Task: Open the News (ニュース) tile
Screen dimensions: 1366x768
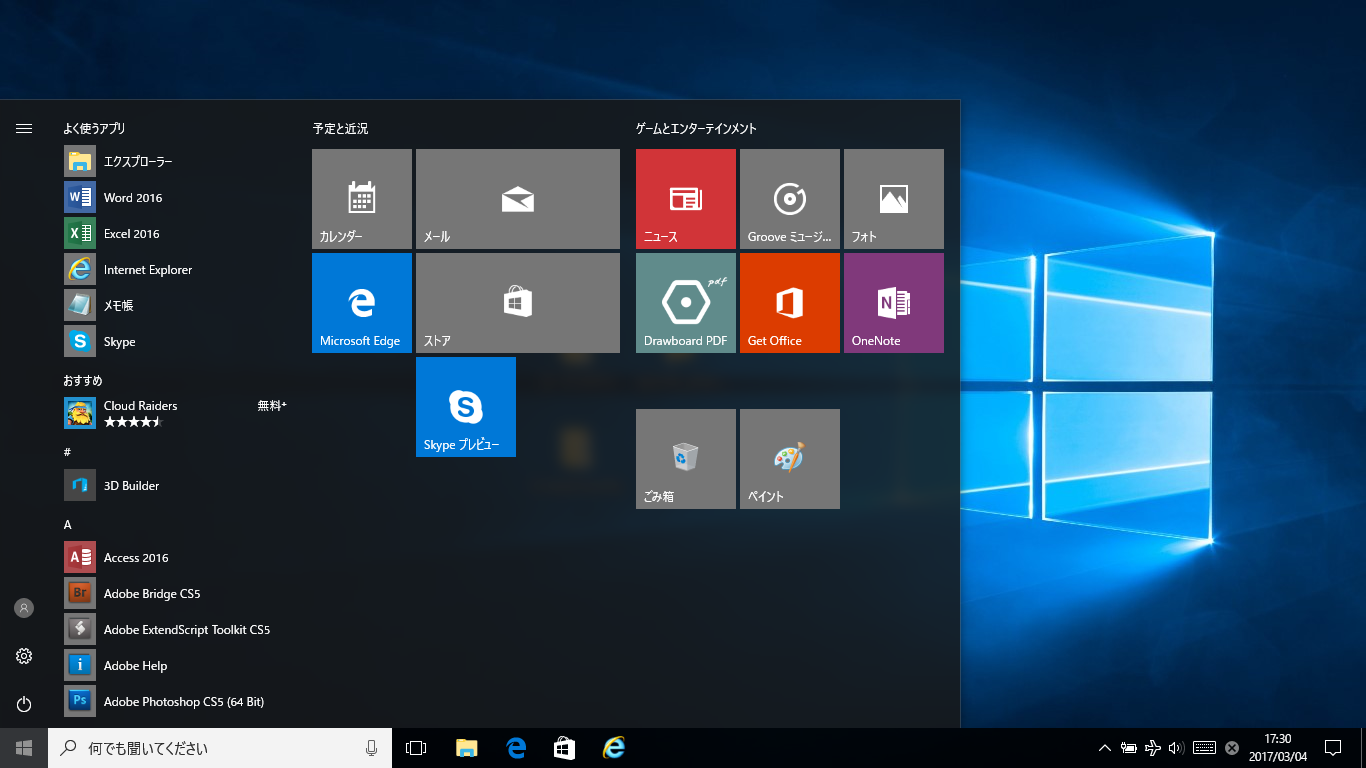Action: (686, 199)
